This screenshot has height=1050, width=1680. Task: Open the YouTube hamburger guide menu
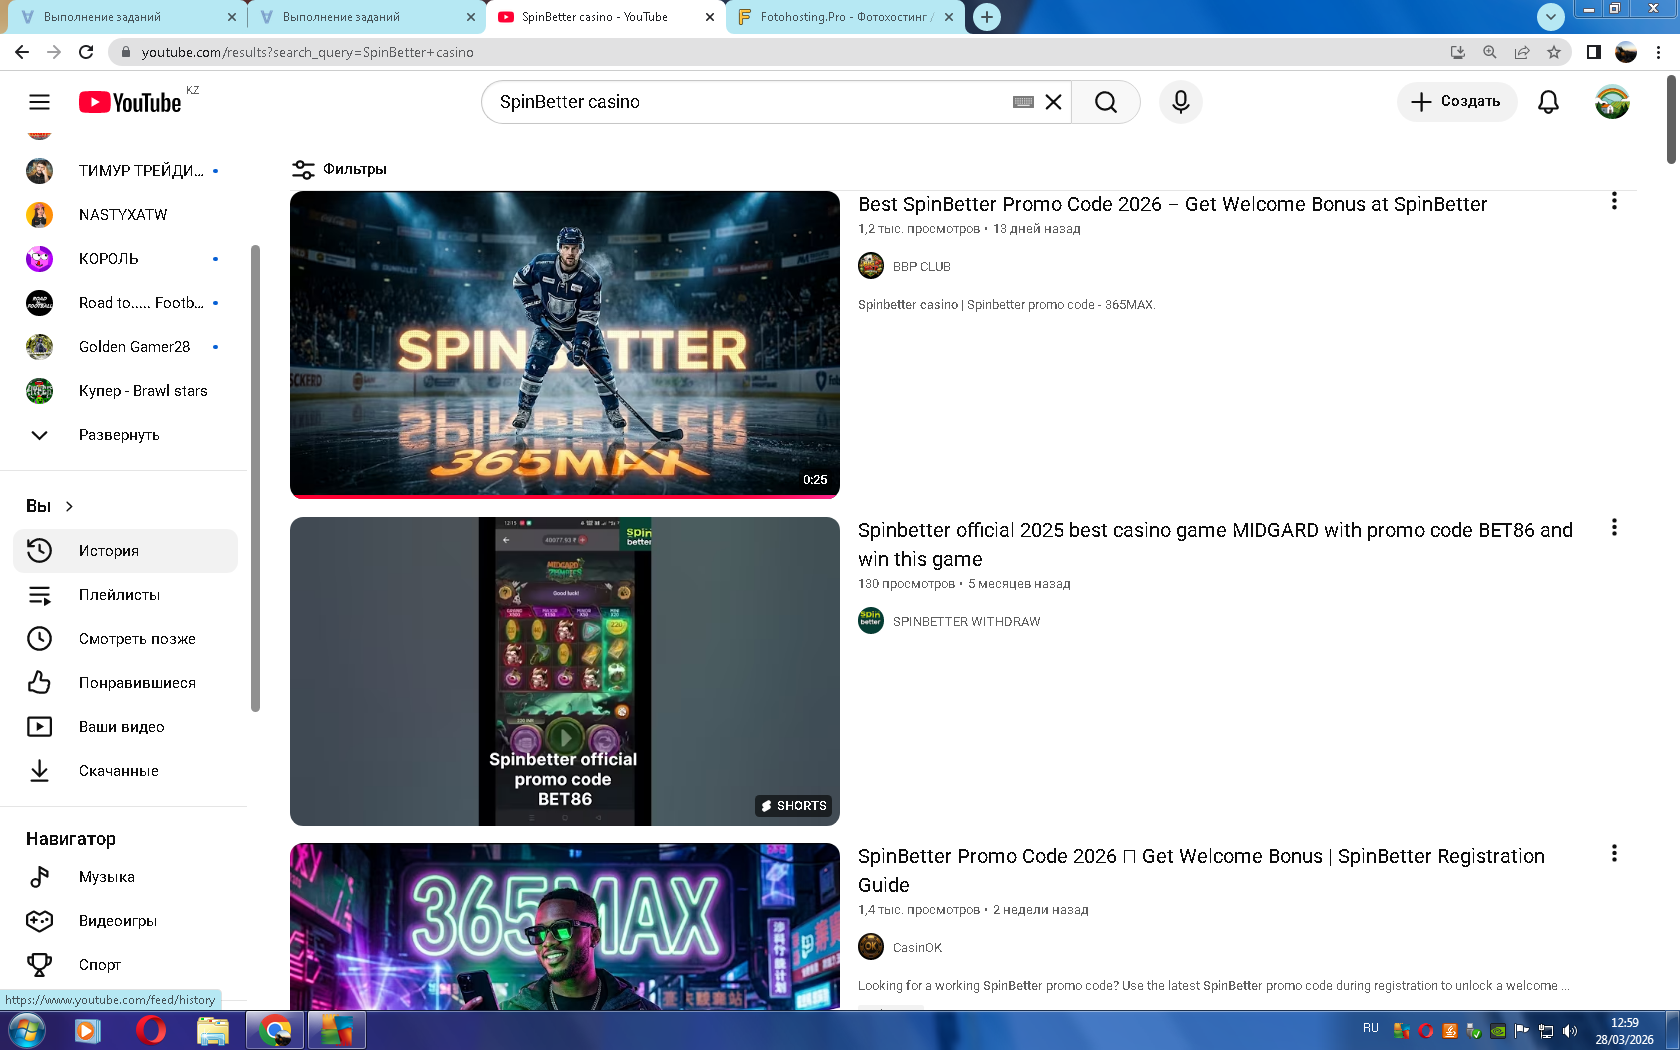(39, 102)
